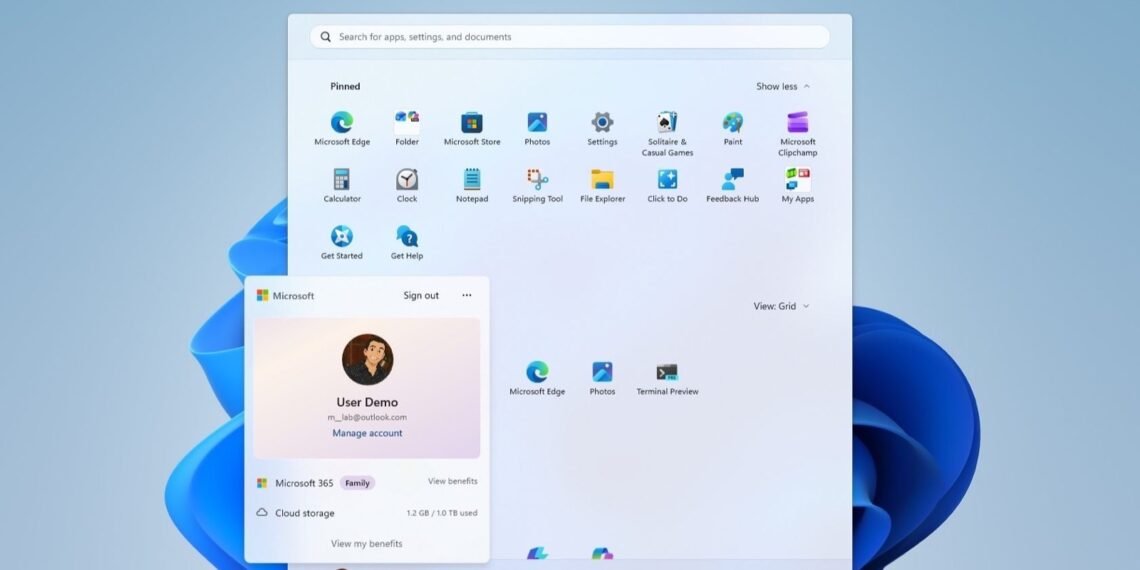Launch Solitaire & Casual Games

(667, 134)
